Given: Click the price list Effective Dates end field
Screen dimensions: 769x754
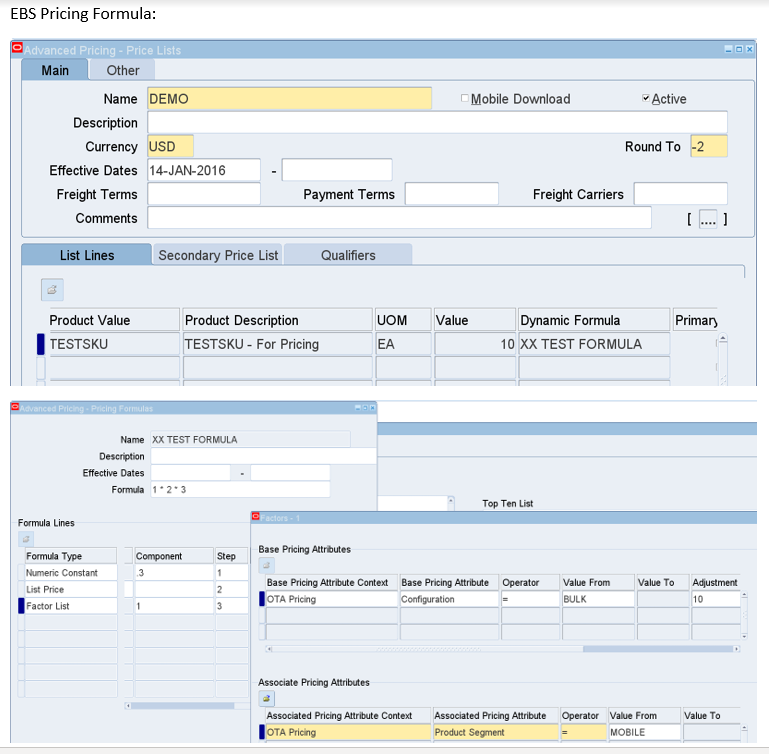Looking at the screenshot, I should [x=337, y=170].
